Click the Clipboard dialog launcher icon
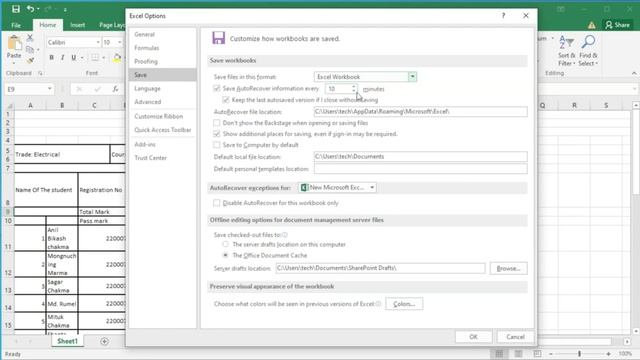This screenshot has width=640, height=360. pos(40,73)
